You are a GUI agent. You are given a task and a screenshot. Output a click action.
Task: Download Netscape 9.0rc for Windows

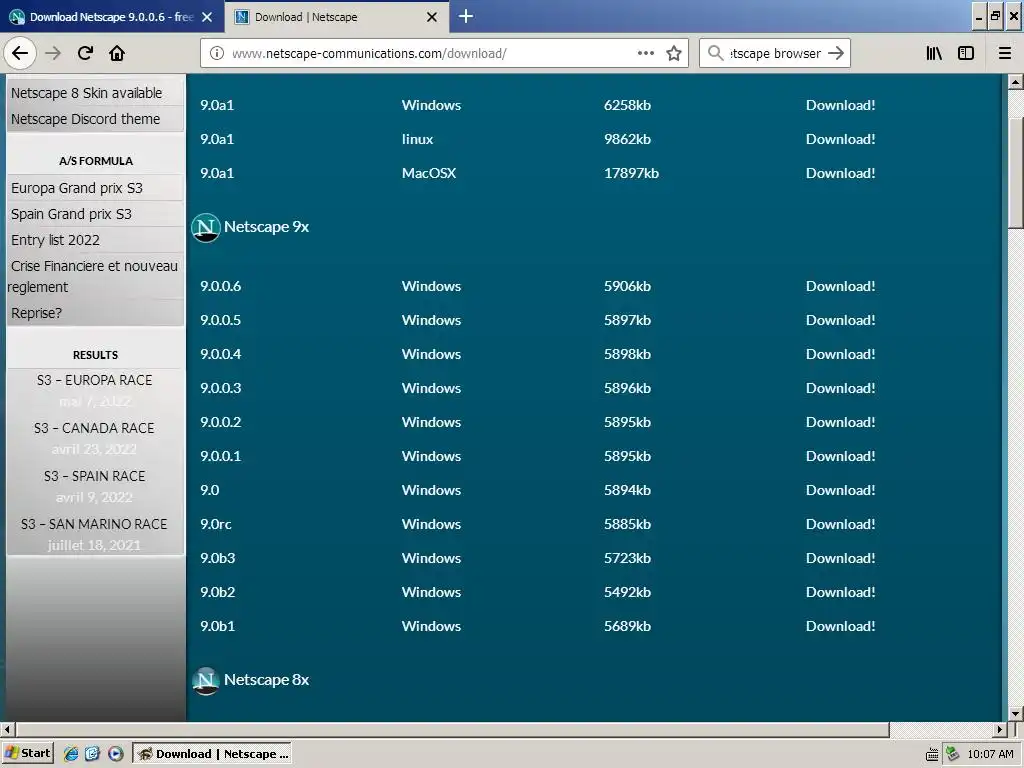click(840, 524)
